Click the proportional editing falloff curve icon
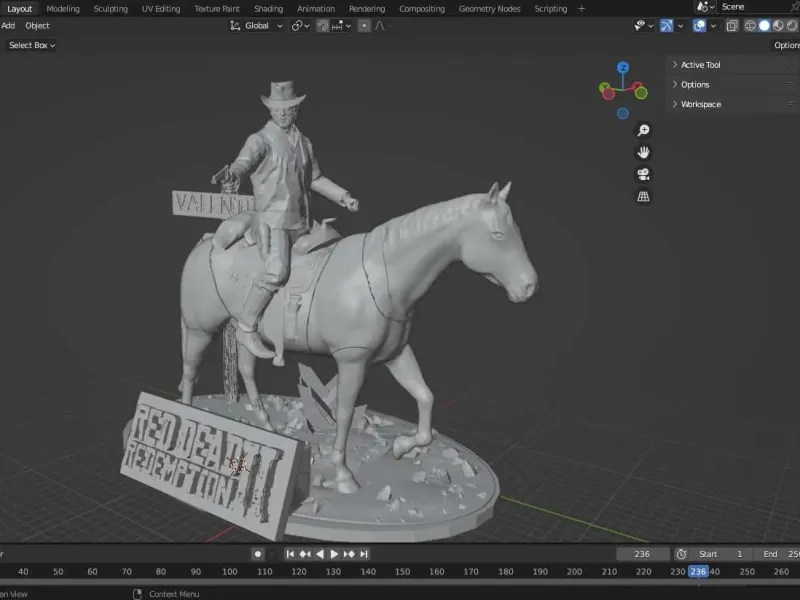Image resolution: width=800 pixels, height=600 pixels. pyautogui.click(x=380, y=26)
